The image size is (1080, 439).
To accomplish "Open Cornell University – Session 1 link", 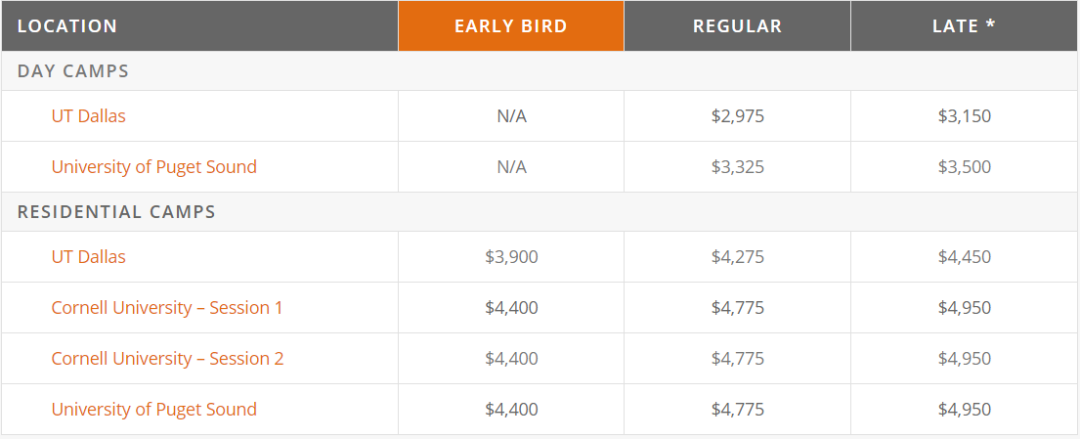I will (167, 308).
